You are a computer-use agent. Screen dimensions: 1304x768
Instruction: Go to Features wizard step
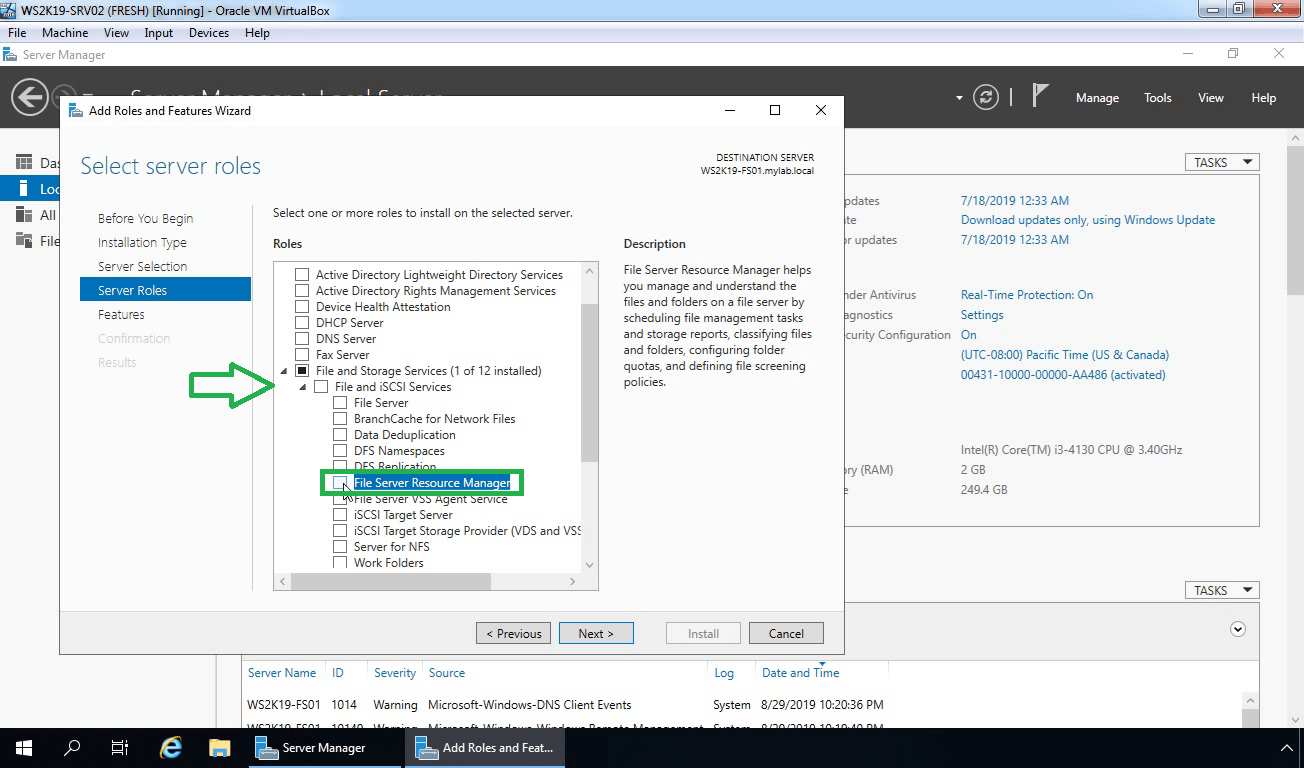pos(121,314)
